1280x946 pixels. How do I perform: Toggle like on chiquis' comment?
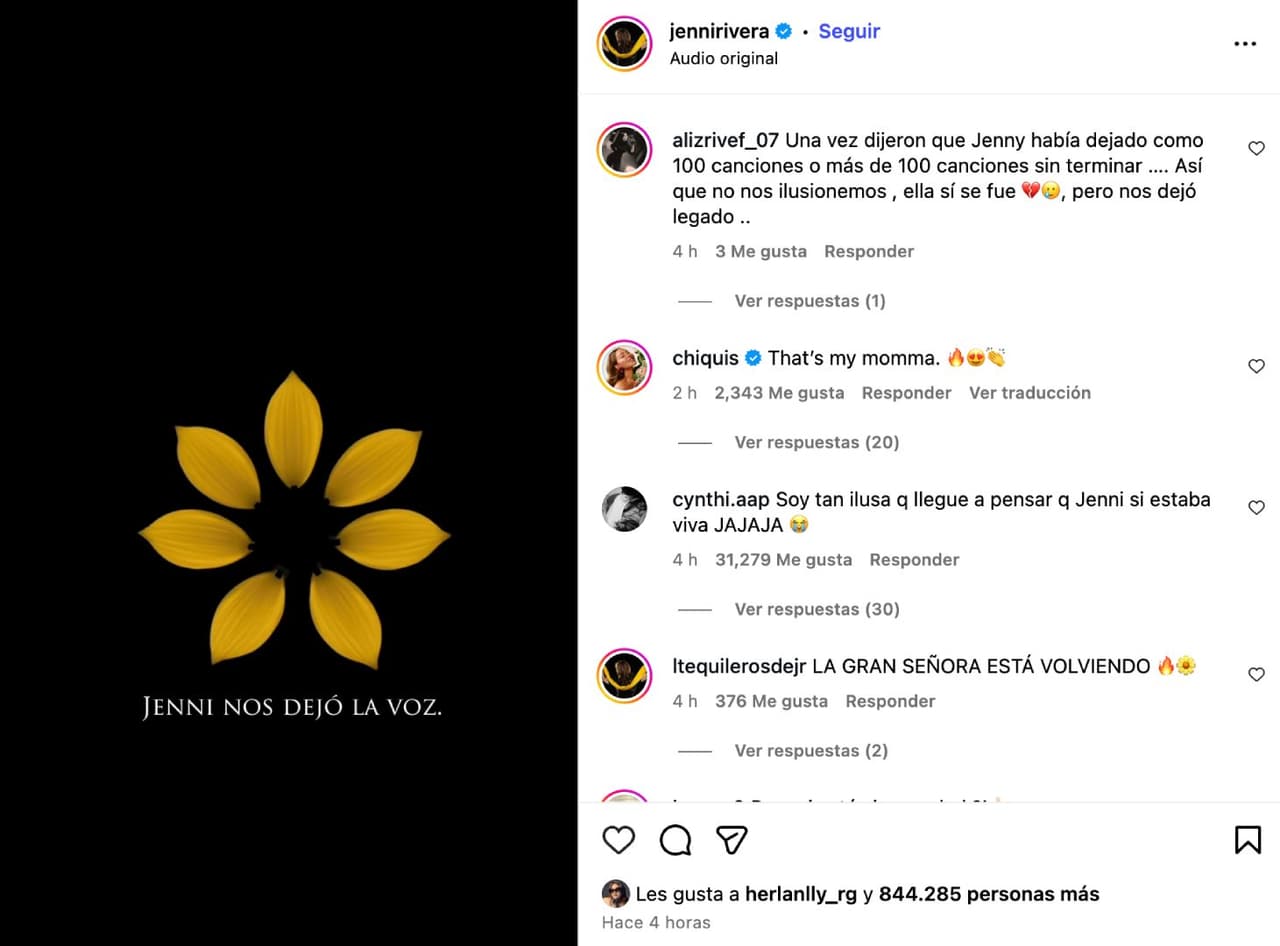click(x=1256, y=366)
